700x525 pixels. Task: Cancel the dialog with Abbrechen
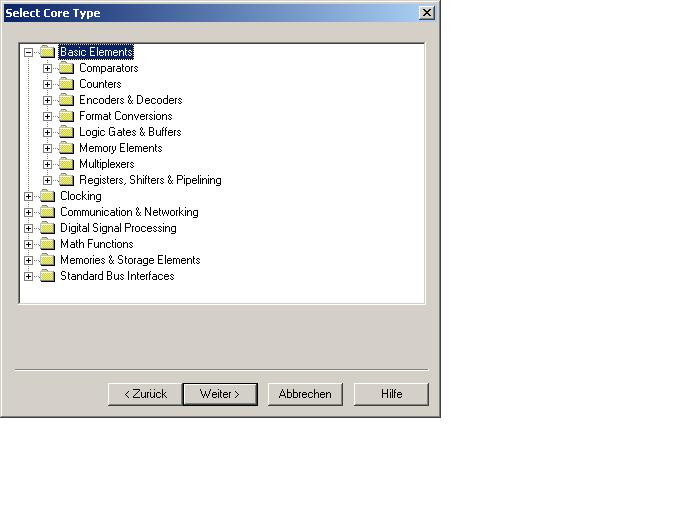pos(305,394)
